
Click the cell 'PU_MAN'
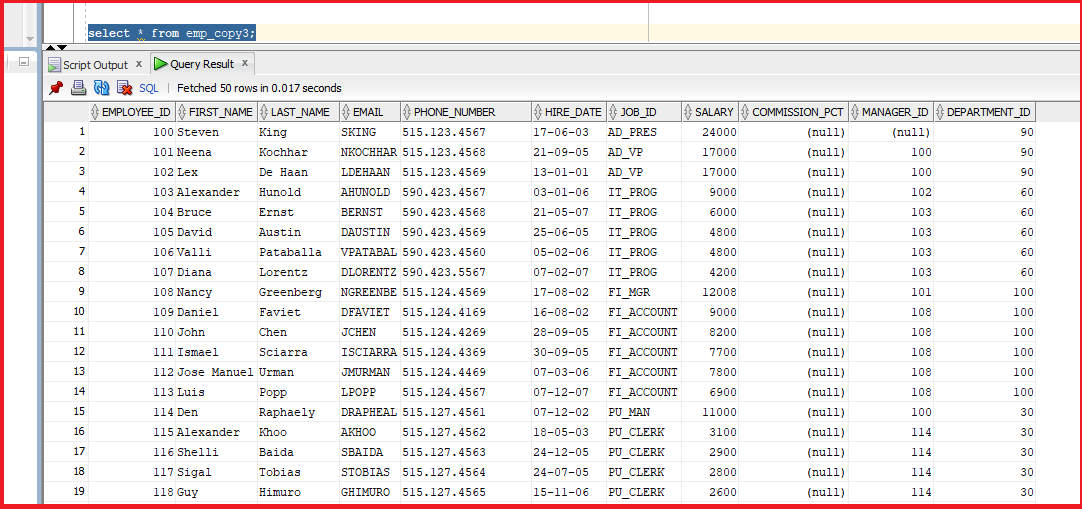tap(644, 412)
